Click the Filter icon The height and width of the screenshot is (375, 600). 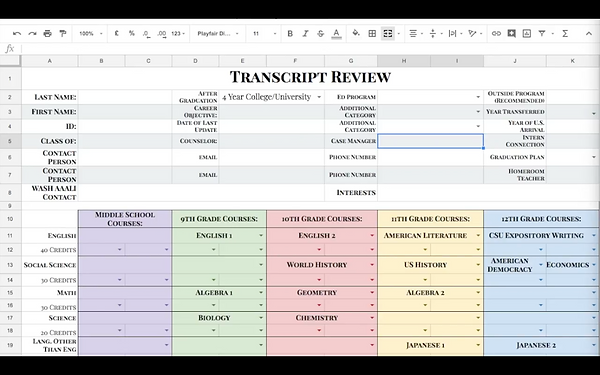(x=542, y=34)
